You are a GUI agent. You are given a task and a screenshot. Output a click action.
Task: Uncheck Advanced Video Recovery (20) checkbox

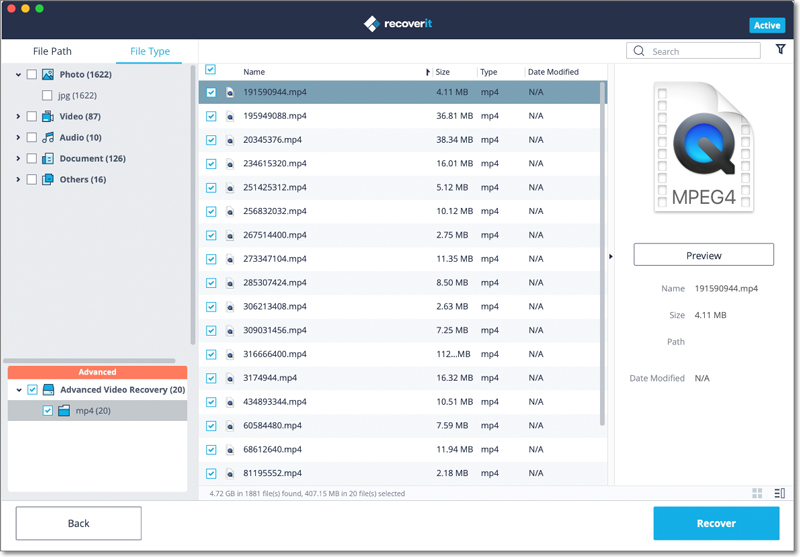point(32,390)
